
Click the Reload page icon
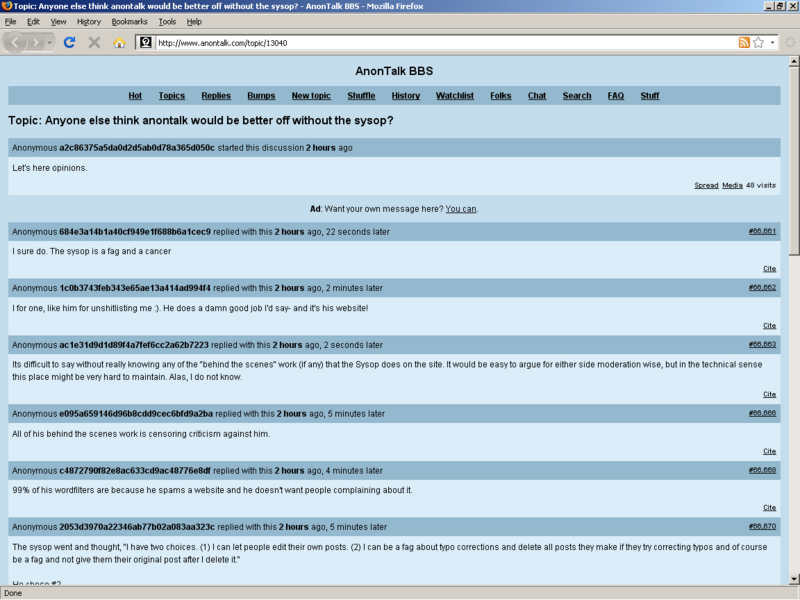point(69,42)
